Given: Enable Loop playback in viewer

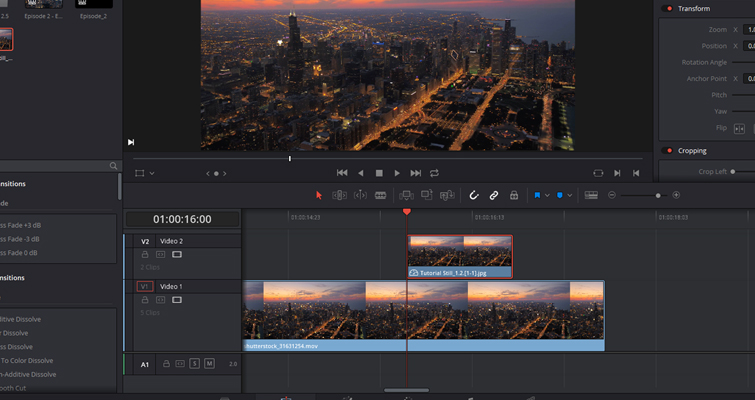Looking at the screenshot, I should [435, 173].
